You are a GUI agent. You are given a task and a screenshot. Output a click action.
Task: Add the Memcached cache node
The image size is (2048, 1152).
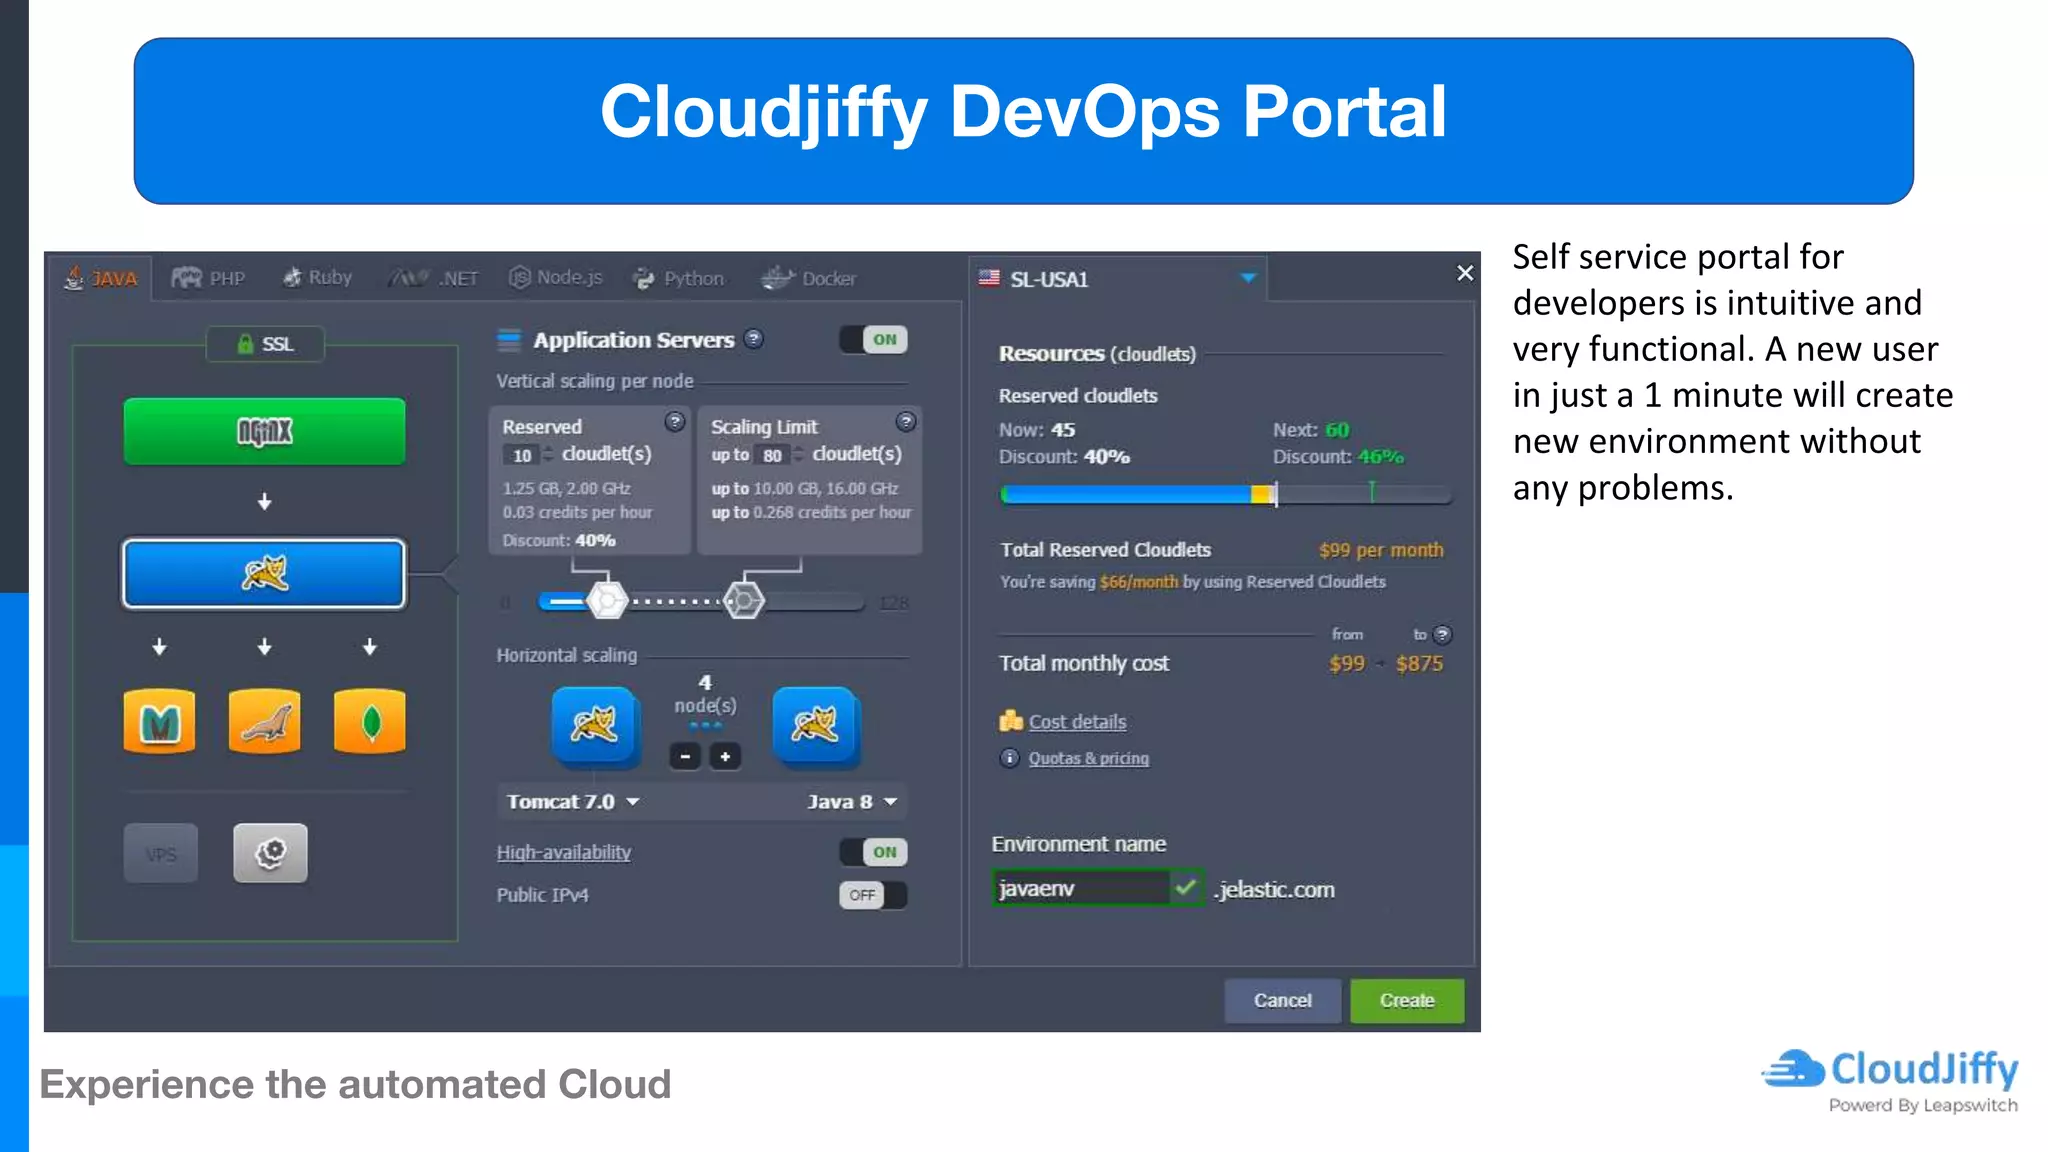click(x=159, y=720)
